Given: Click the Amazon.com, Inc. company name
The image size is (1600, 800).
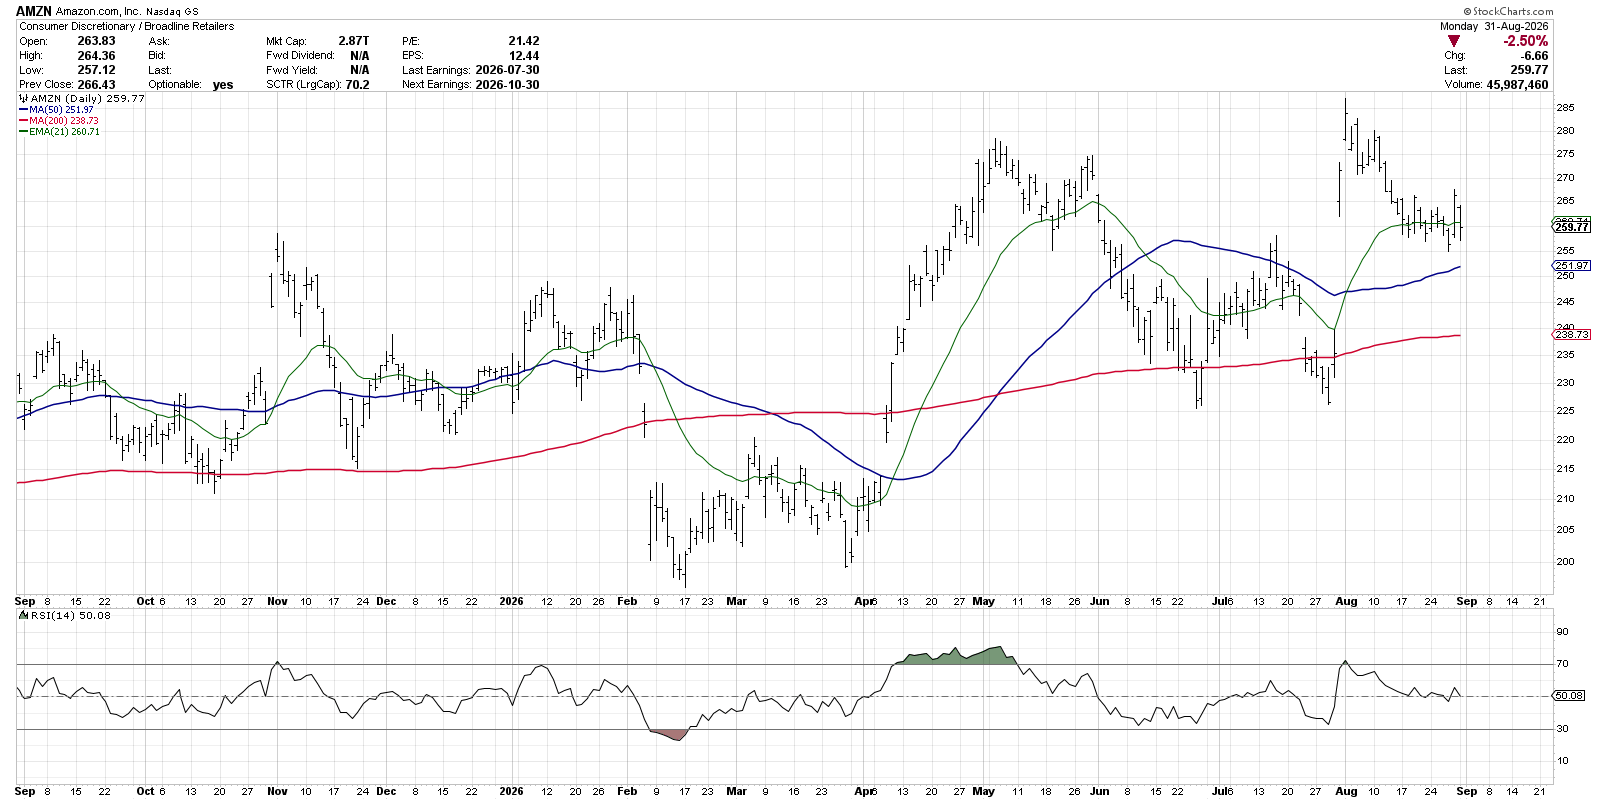Looking at the screenshot, I should click(x=98, y=12).
